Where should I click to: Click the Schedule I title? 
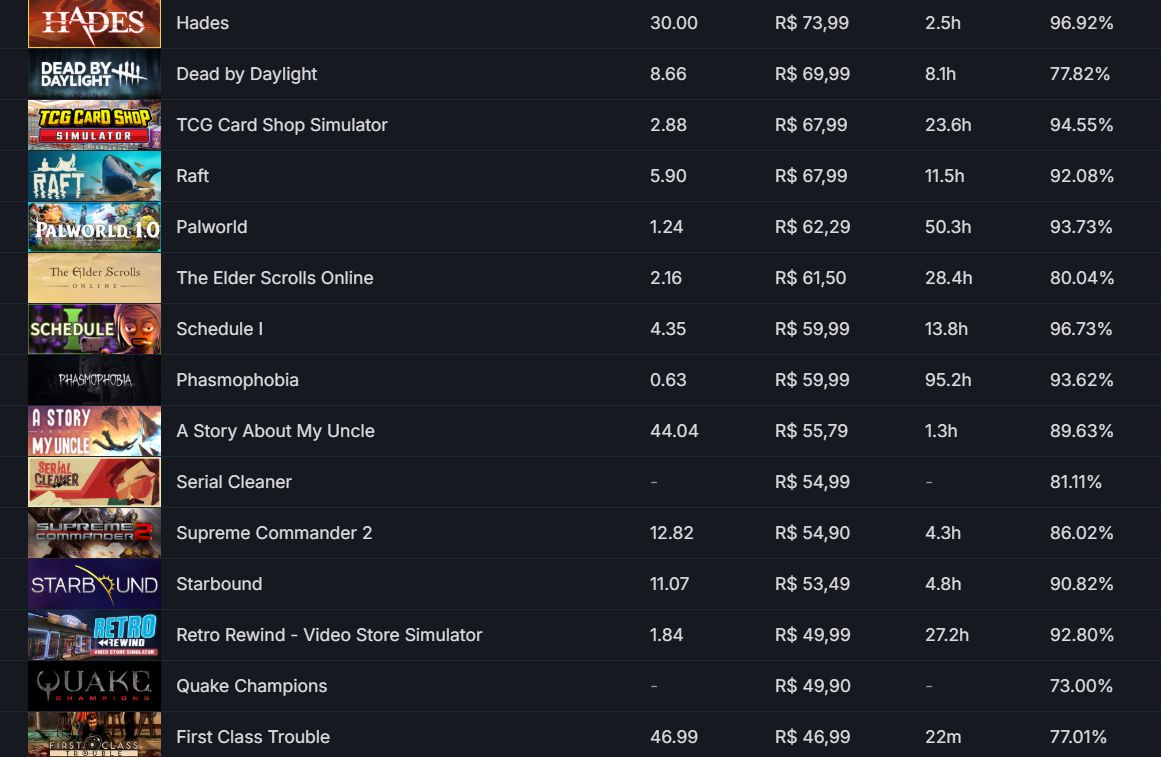click(x=219, y=329)
